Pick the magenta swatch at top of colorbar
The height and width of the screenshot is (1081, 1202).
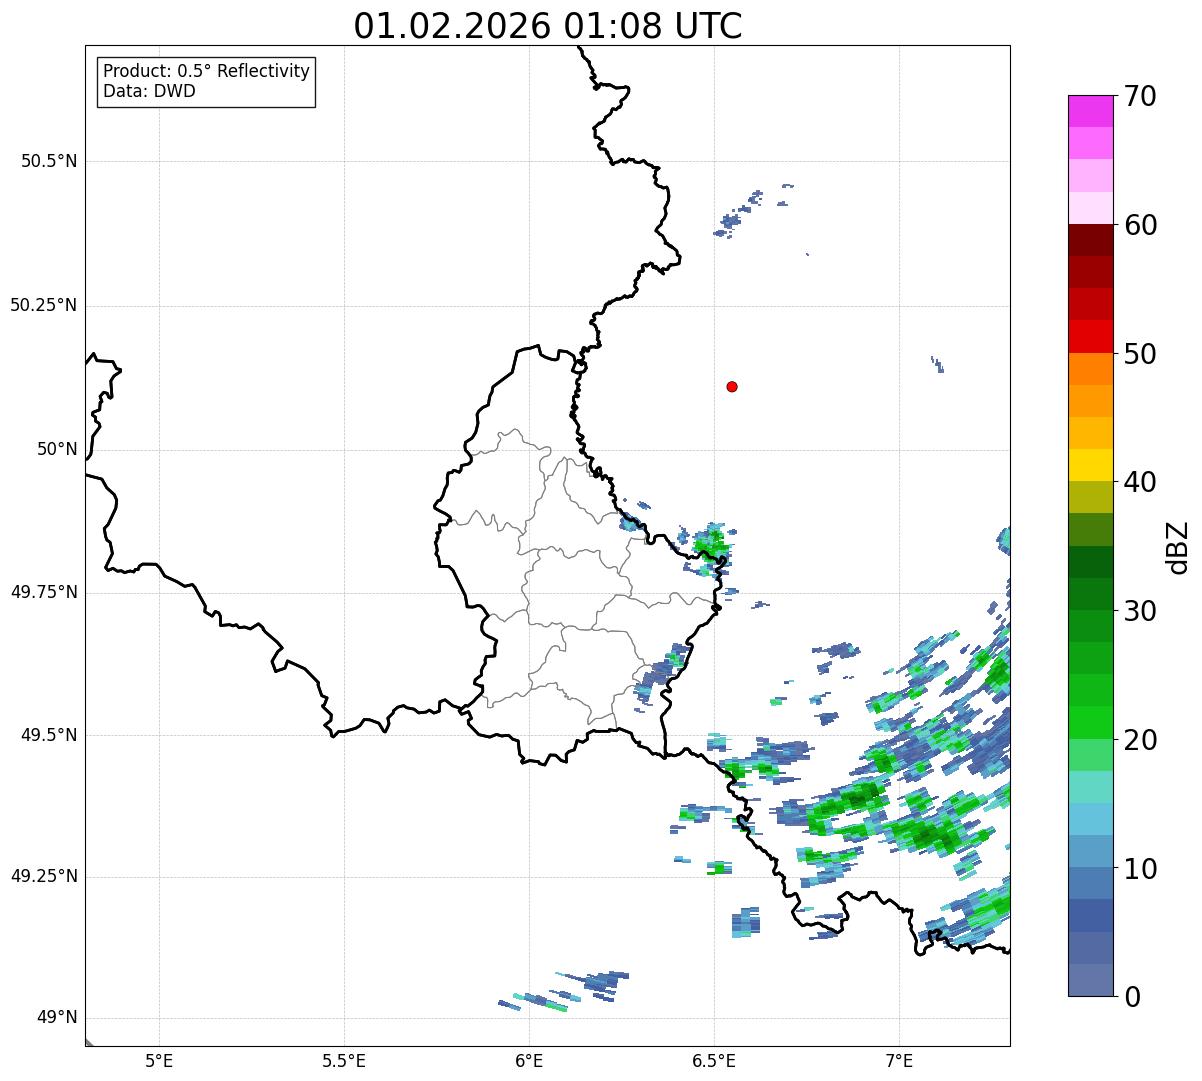point(1090,111)
